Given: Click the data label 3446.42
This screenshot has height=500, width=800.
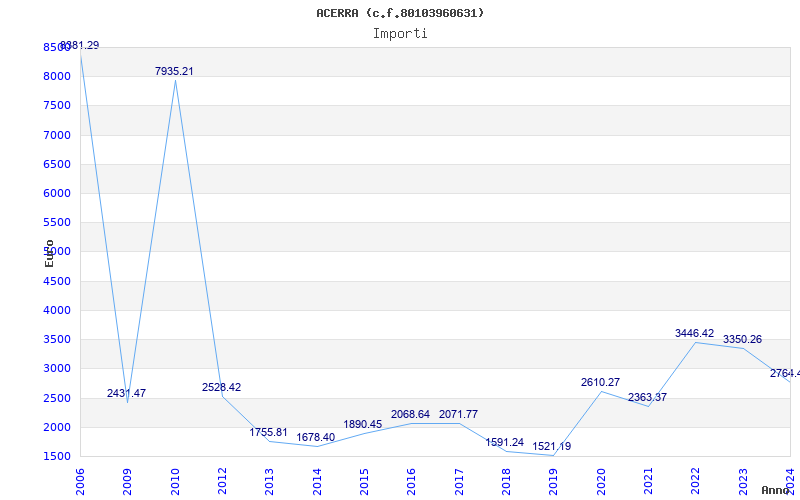Looking at the screenshot, I should [x=694, y=333].
